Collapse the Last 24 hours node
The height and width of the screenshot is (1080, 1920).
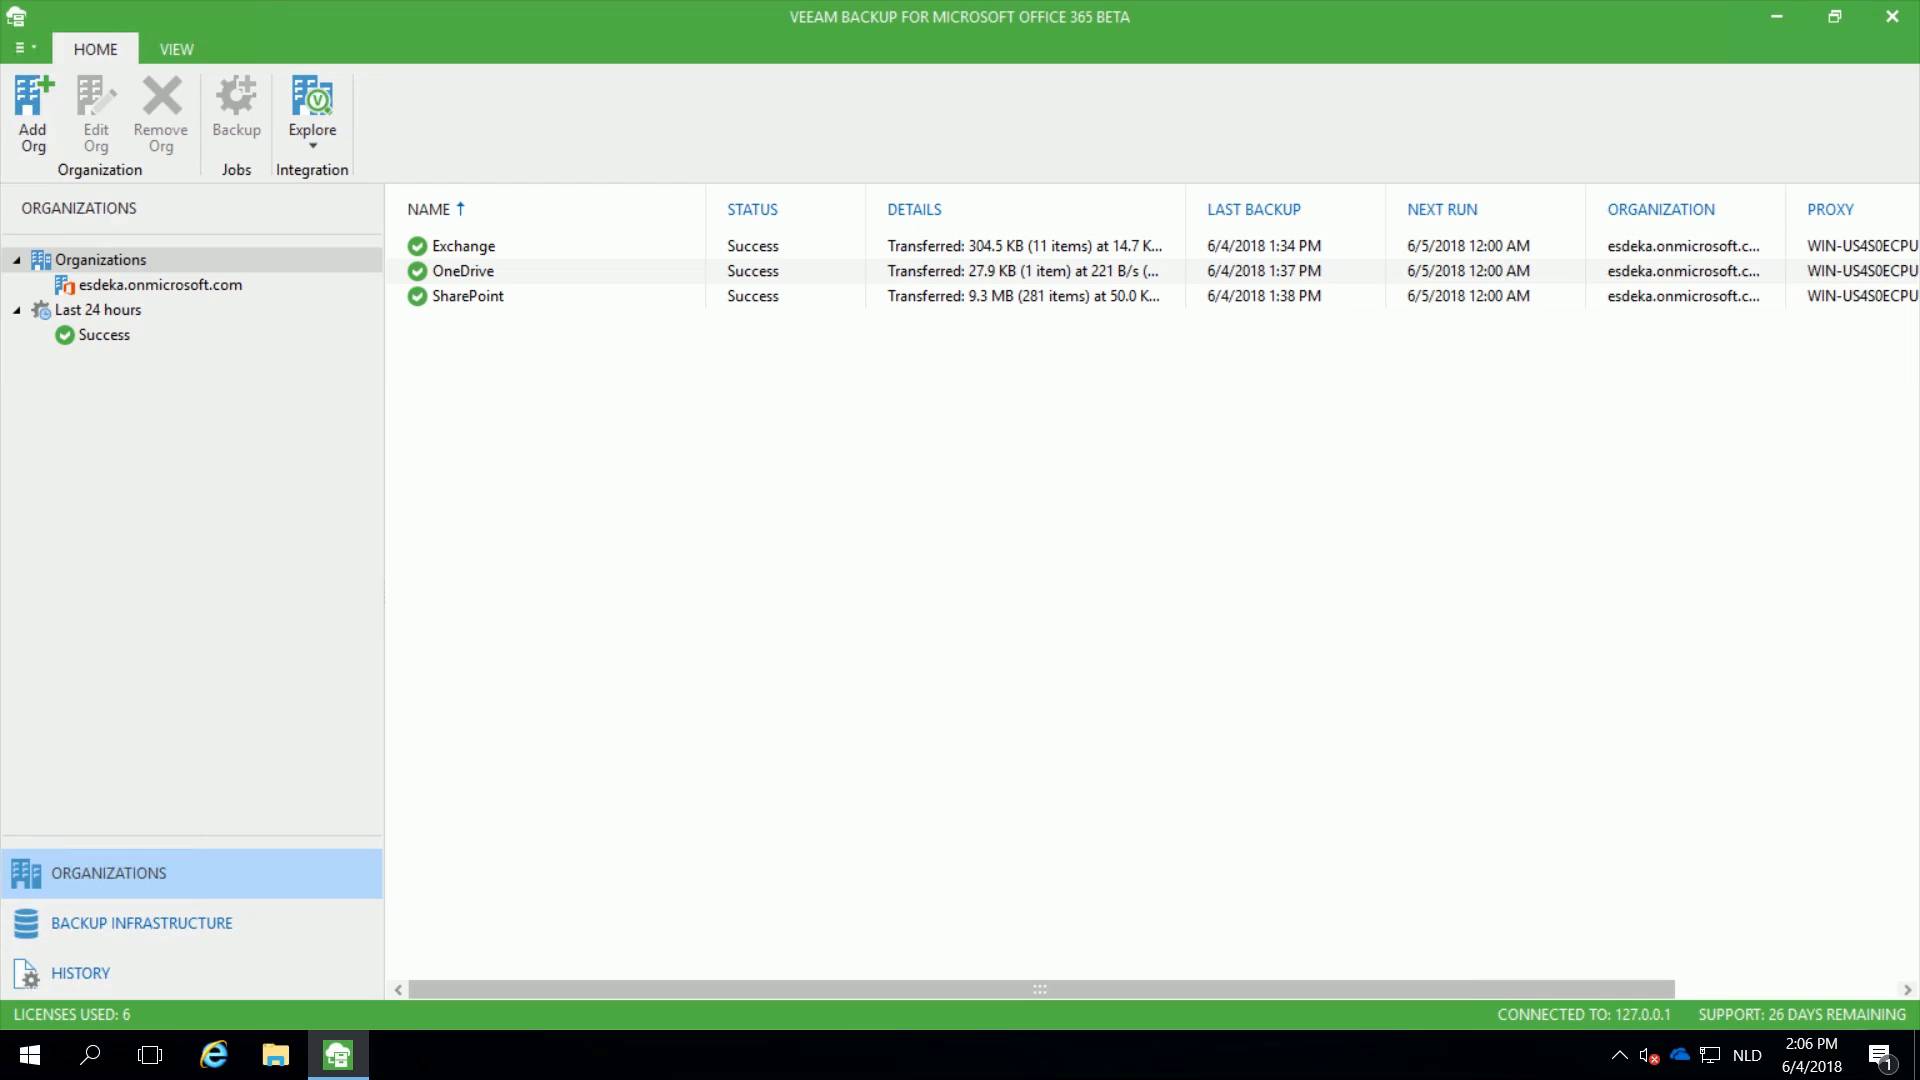(17, 310)
